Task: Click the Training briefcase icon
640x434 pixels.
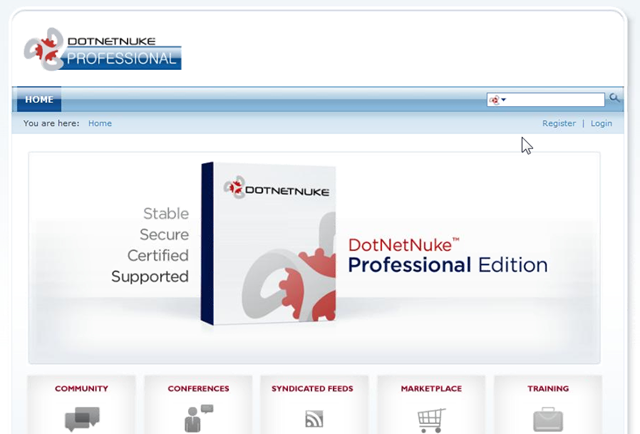Action: 548,419
